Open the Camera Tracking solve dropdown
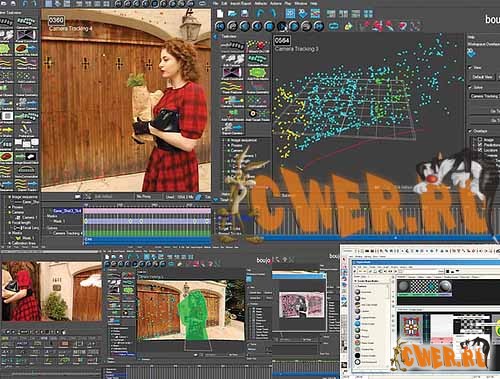This screenshot has width=500, height=379. [485, 96]
